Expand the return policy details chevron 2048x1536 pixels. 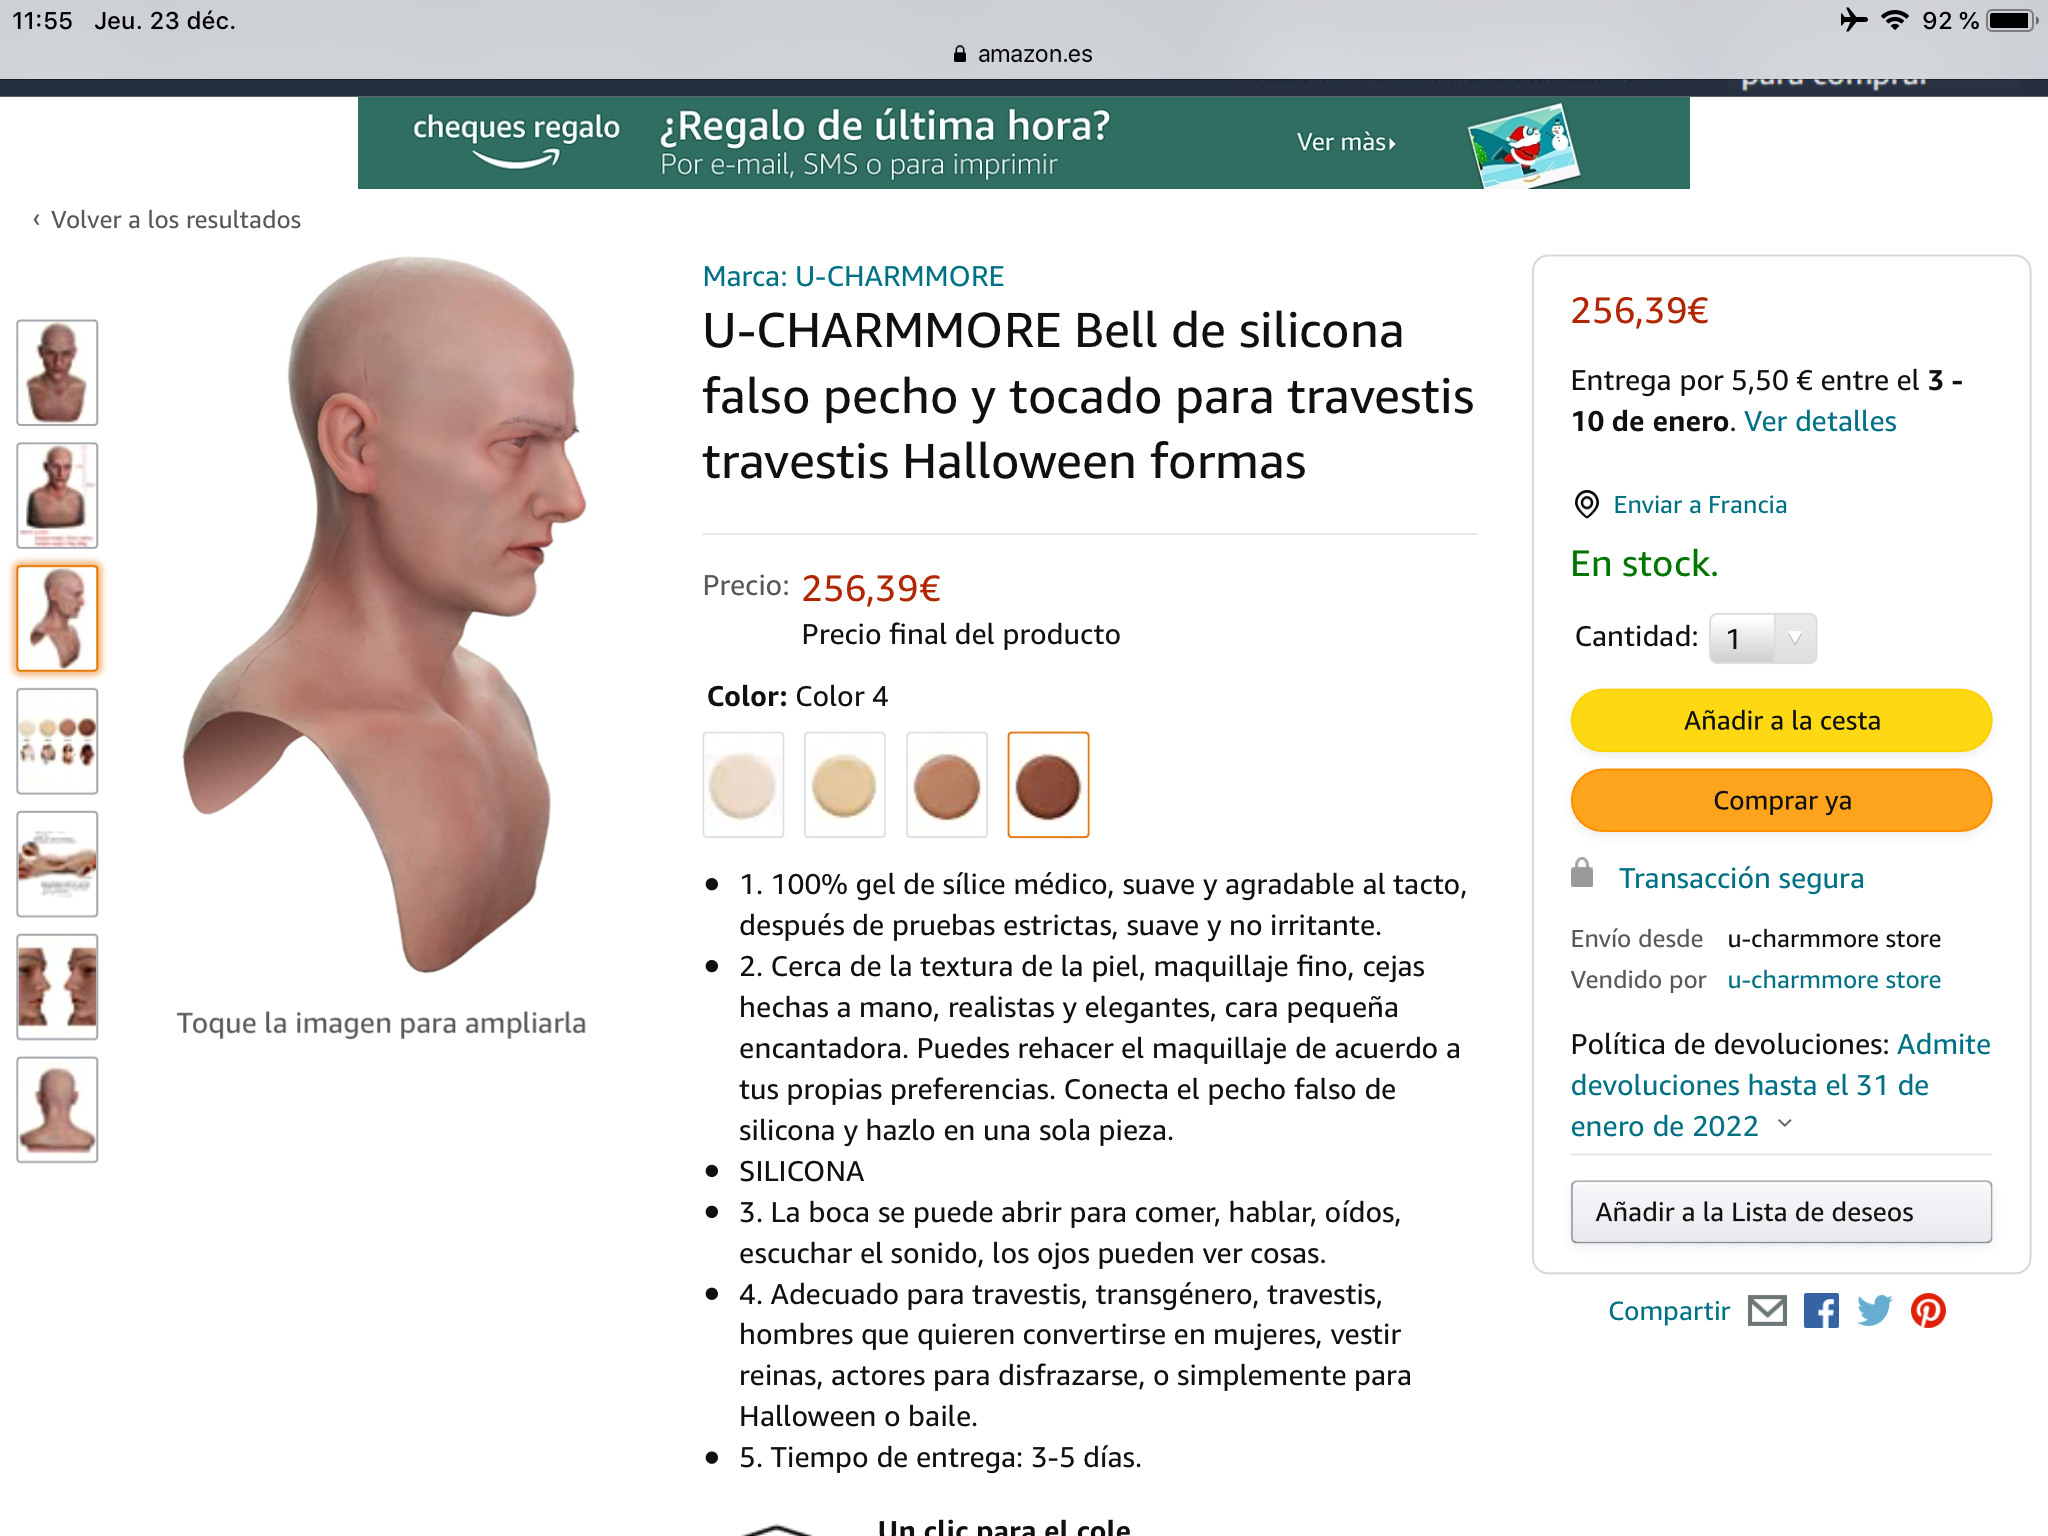(x=1785, y=1124)
